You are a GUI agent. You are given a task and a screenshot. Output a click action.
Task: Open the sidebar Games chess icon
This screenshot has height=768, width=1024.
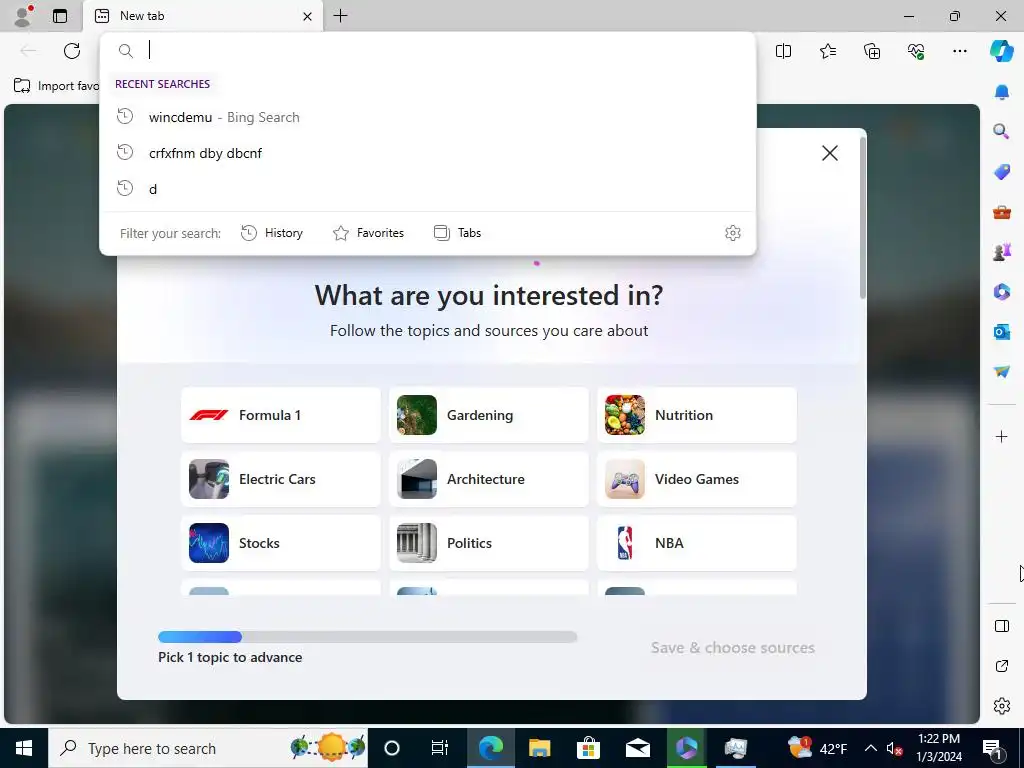1002,251
